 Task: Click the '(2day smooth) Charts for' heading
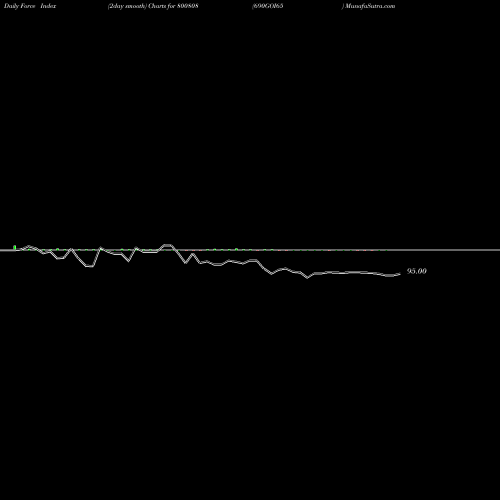tap(142, 6)
